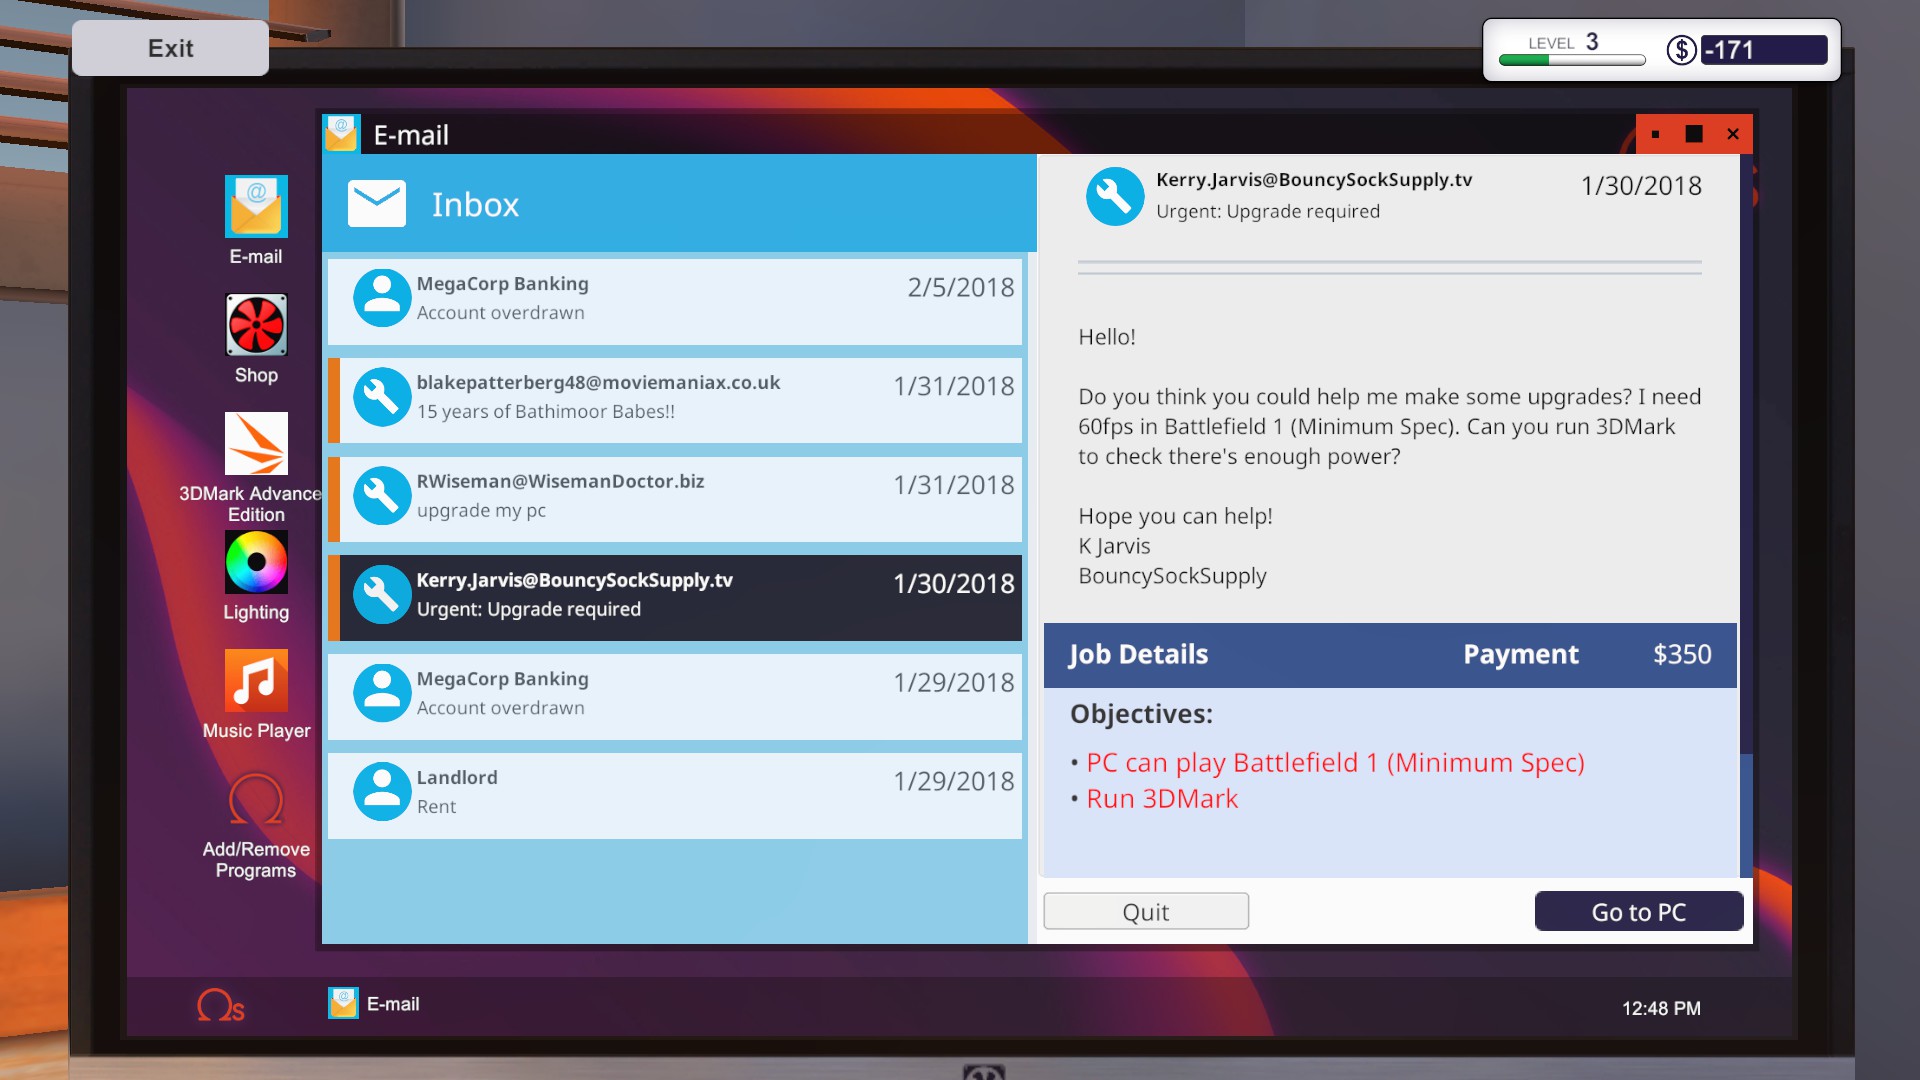Screen dimensions: 1920x1080
Task: Click the level progress bar
Action: (1572, 60)
